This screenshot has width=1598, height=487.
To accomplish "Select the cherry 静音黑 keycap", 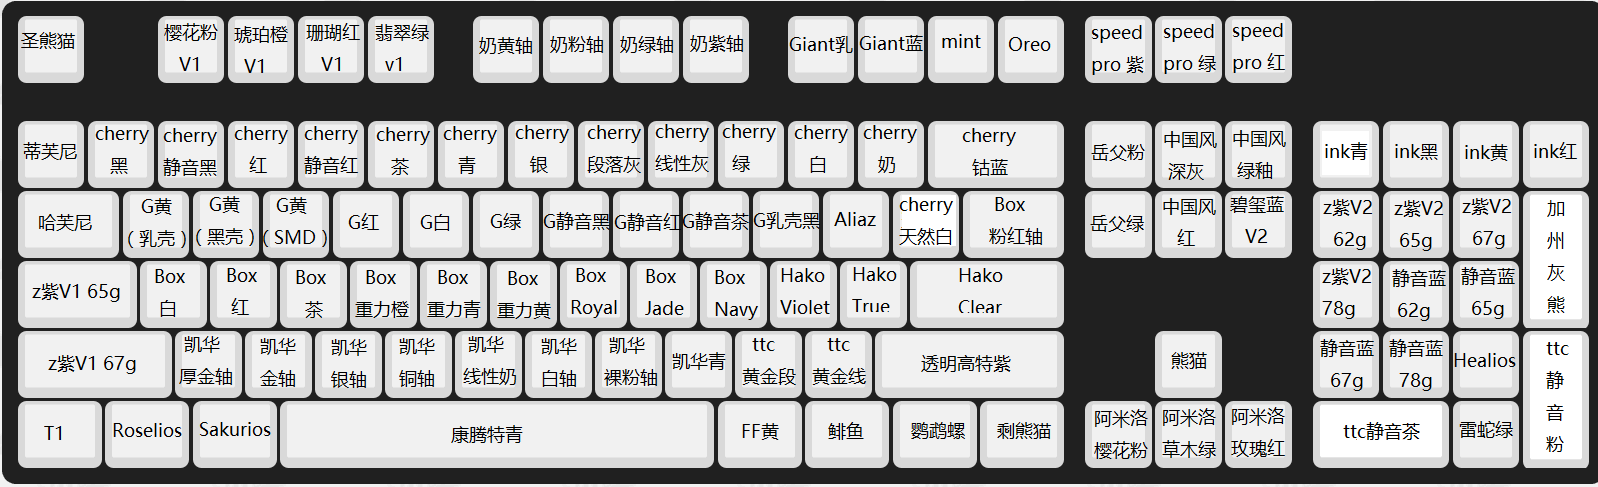I will (x=190, y=153).
